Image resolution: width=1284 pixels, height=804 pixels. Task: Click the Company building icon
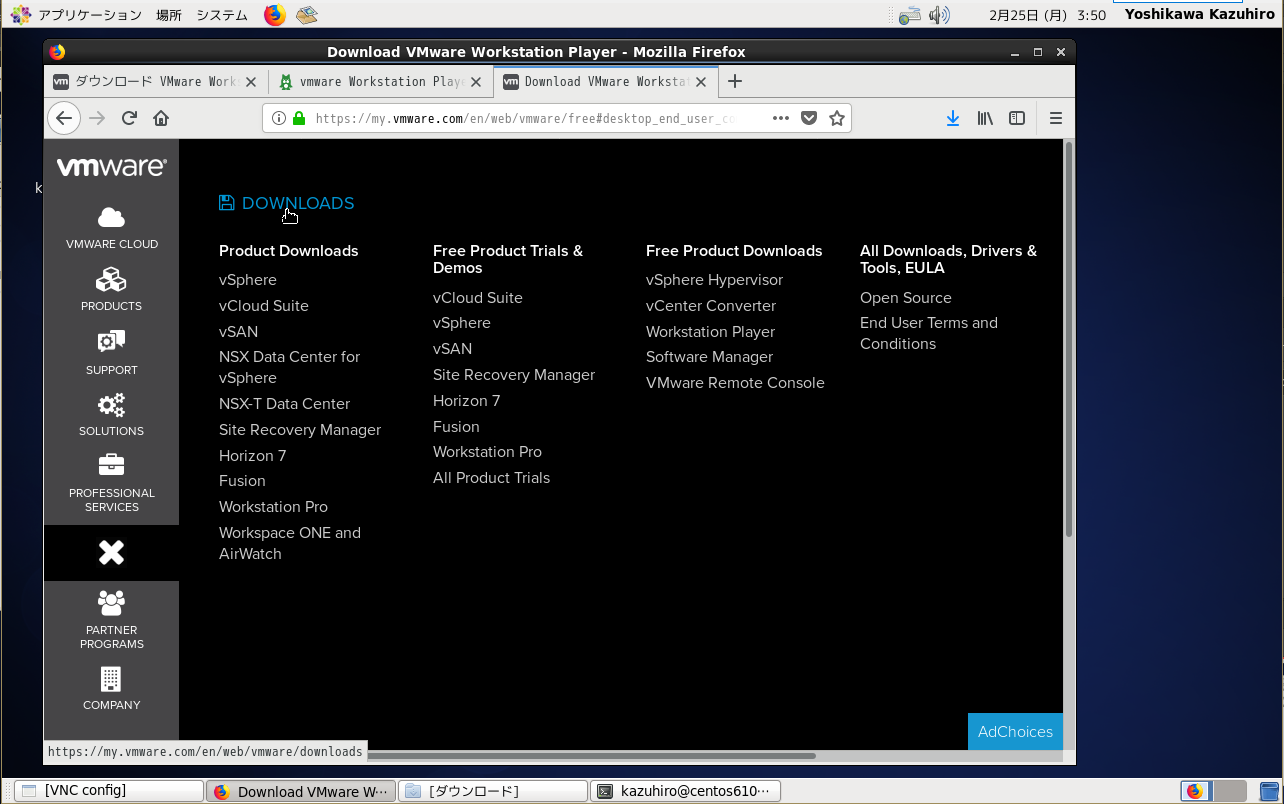click(x=111, y=679)
